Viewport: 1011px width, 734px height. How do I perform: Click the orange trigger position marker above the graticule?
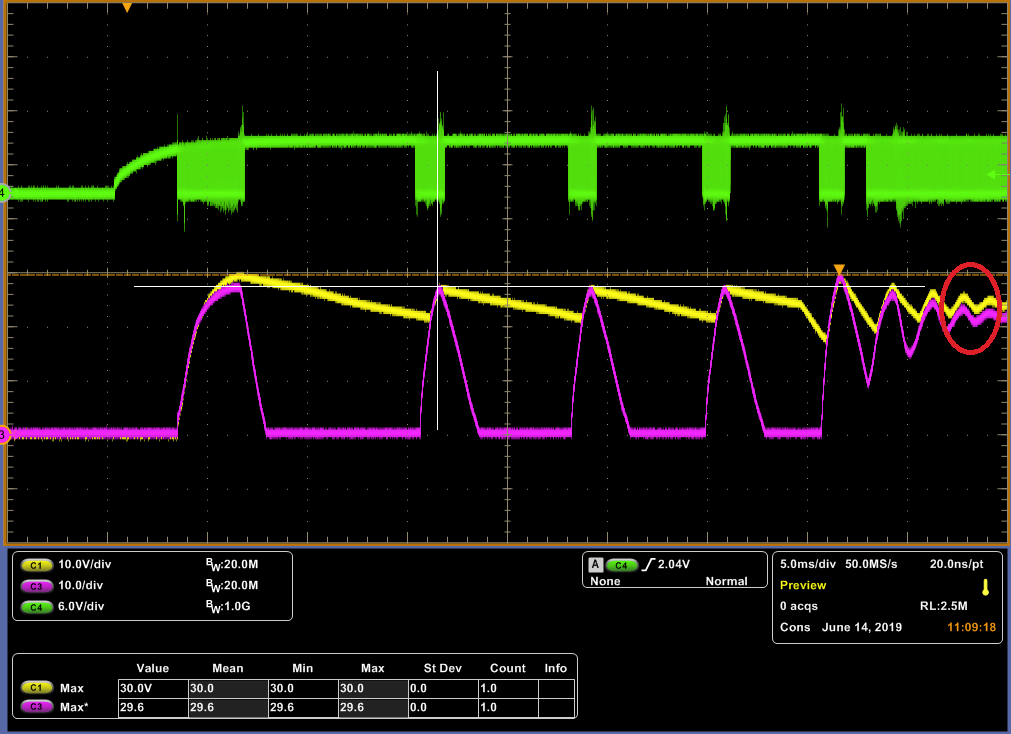[x=127, y=8]
